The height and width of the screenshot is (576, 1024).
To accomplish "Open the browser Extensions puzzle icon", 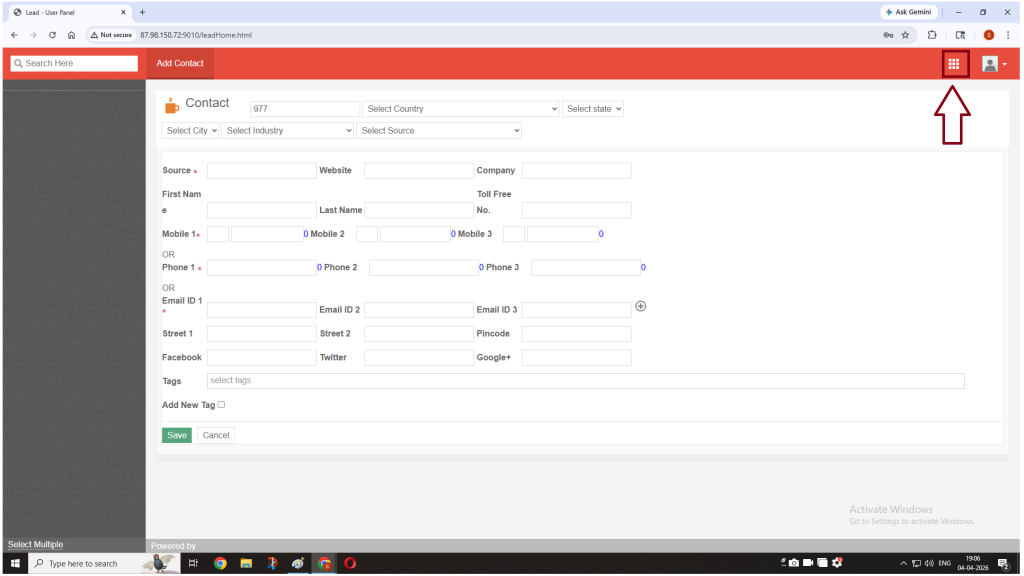I will point(932,35).
